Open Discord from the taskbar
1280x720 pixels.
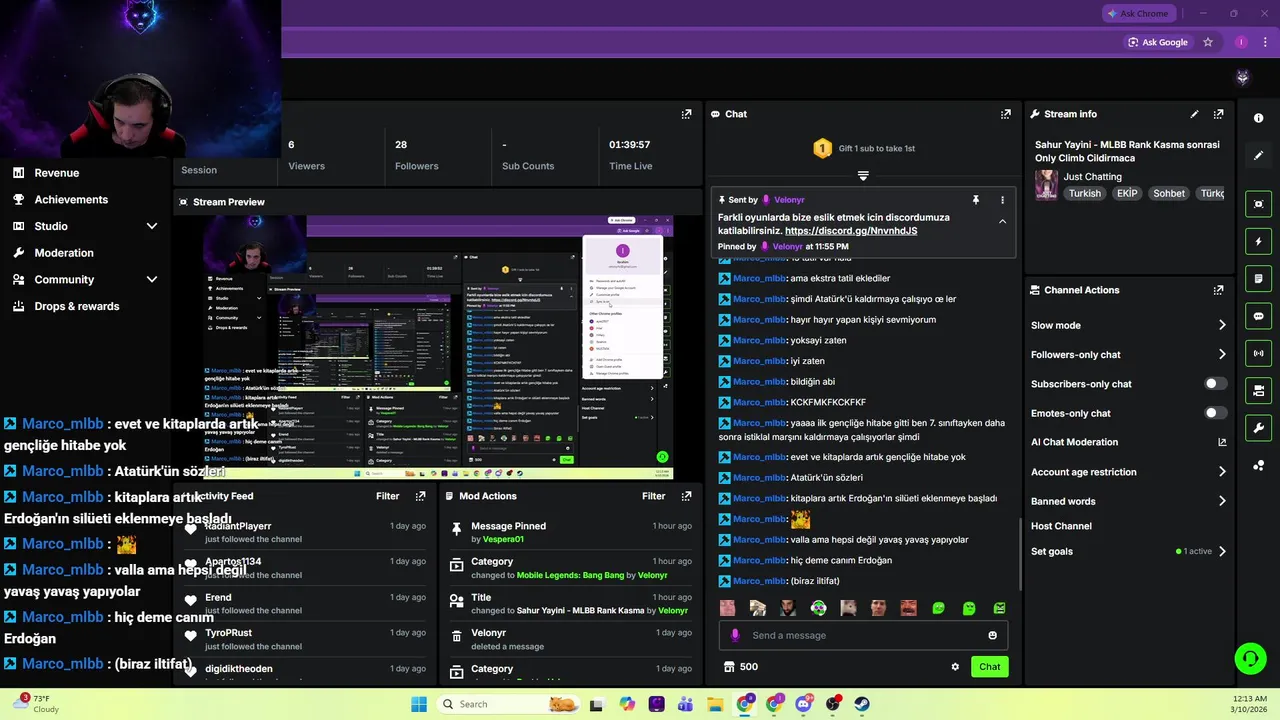pyautogui.click(x=803, y=704)
